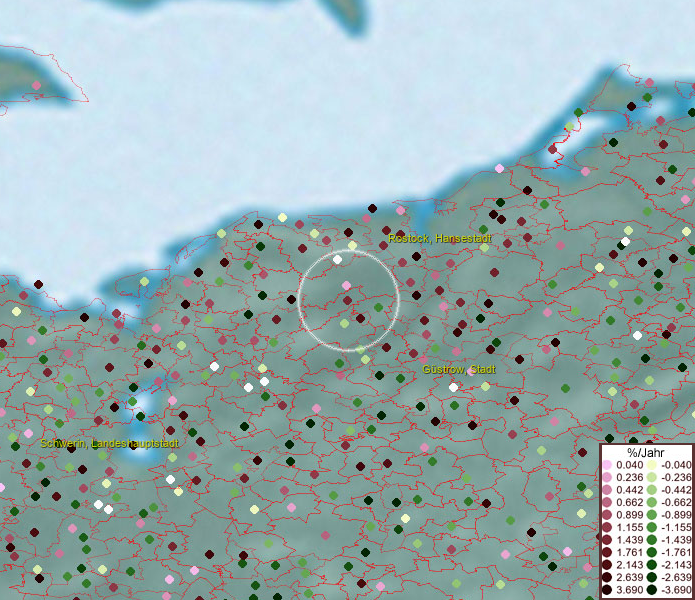
Task: Click the '-1.155' legend value text
Action: [676, 527]
